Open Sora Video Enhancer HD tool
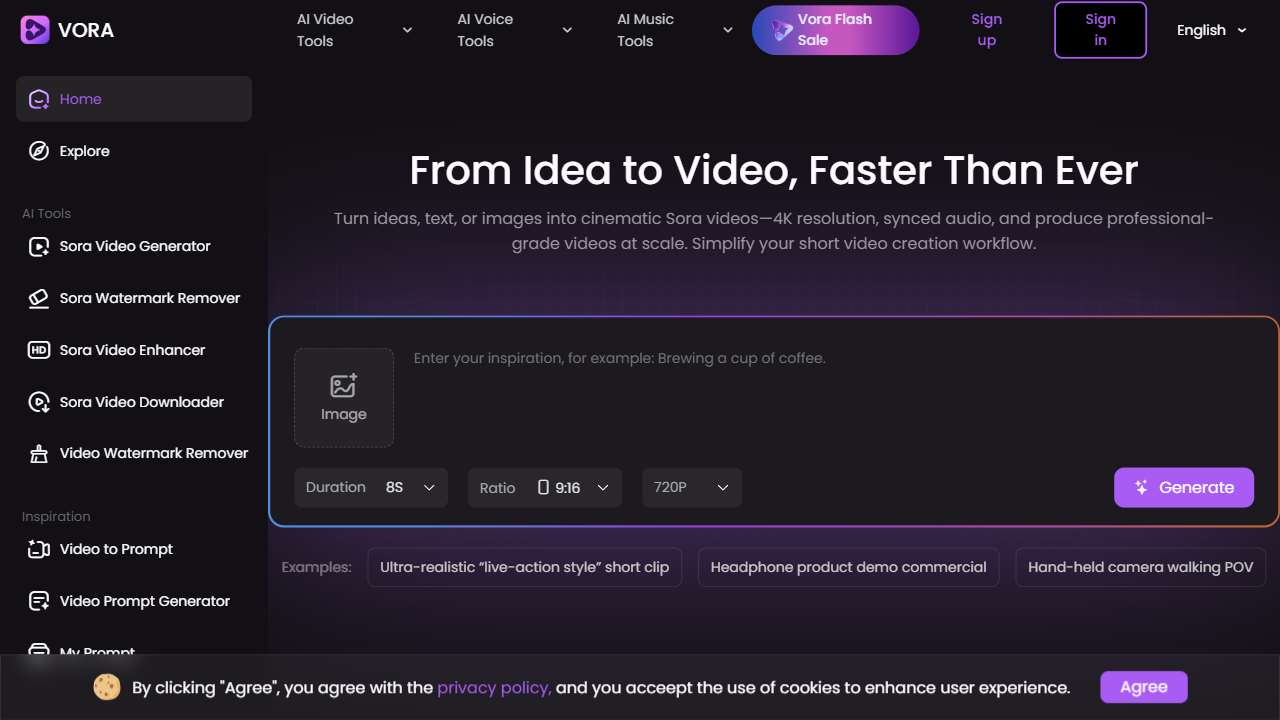This screenshot has width=1280, height=720. [132, 350]
